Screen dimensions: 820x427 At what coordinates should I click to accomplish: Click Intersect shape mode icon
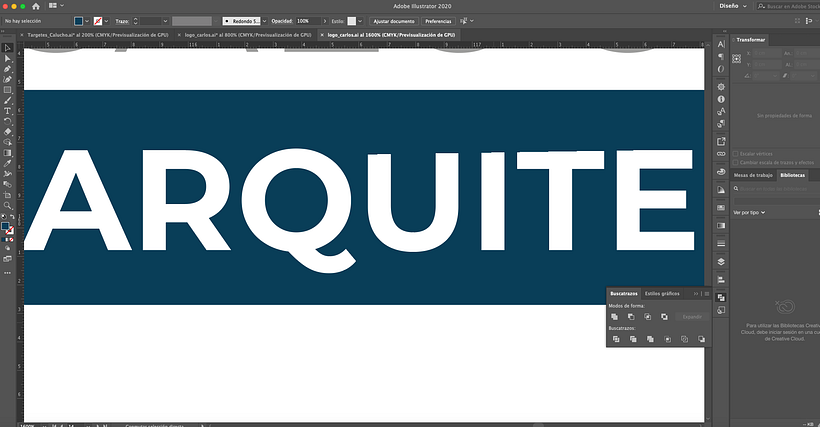pyautogui.click(x=648, y=317)
